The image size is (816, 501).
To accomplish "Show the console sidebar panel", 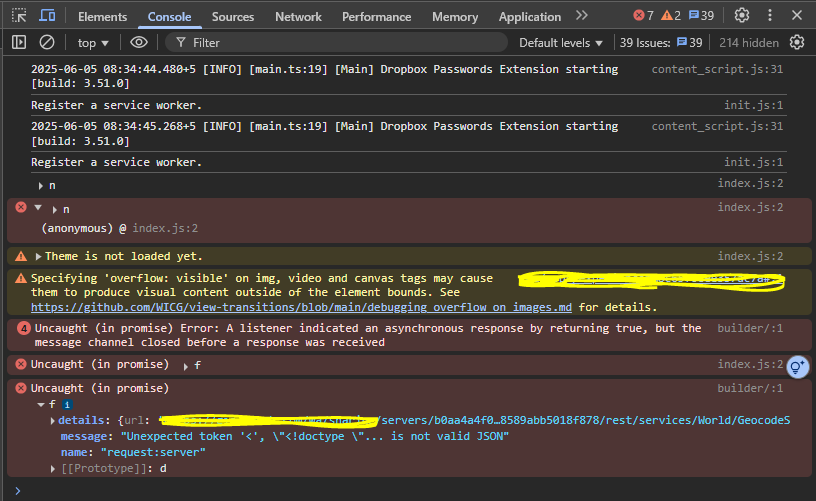I will [19, 42].
